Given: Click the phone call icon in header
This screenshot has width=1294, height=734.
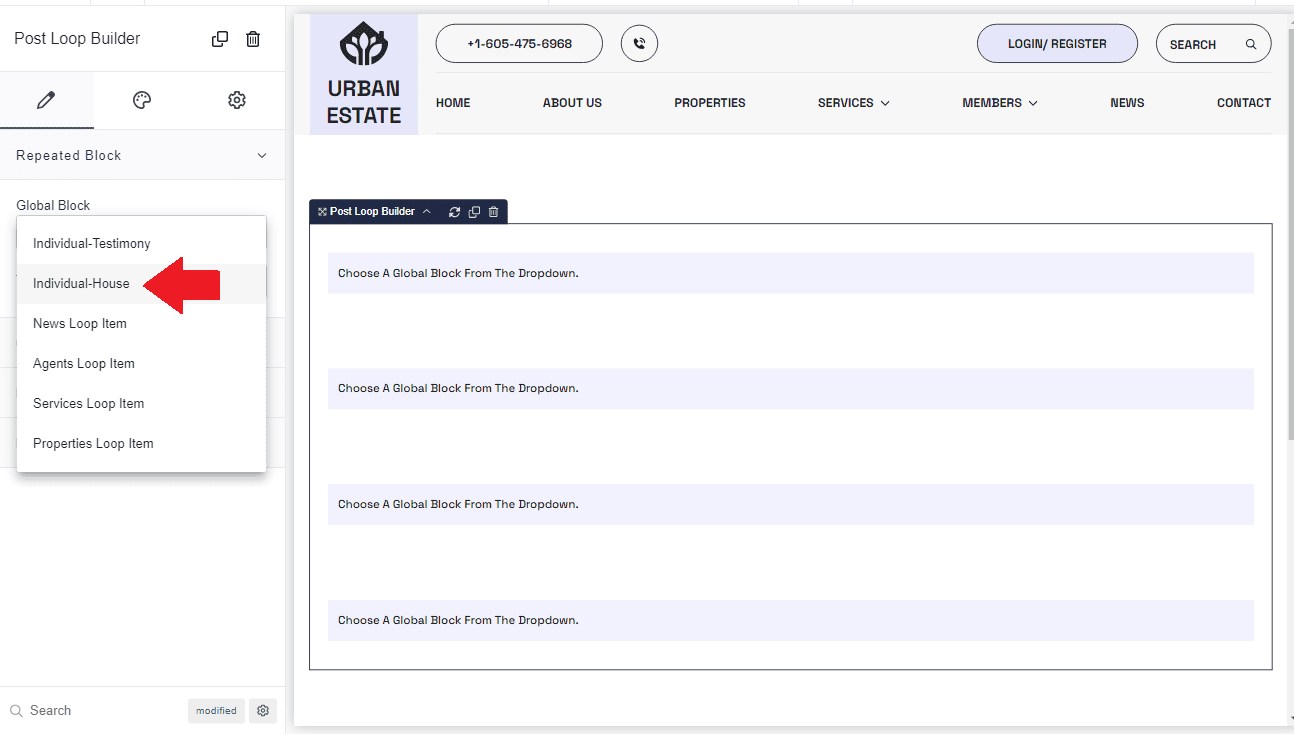Looking at the screenshot, I should pyautogui.click(x=639, y=44).
